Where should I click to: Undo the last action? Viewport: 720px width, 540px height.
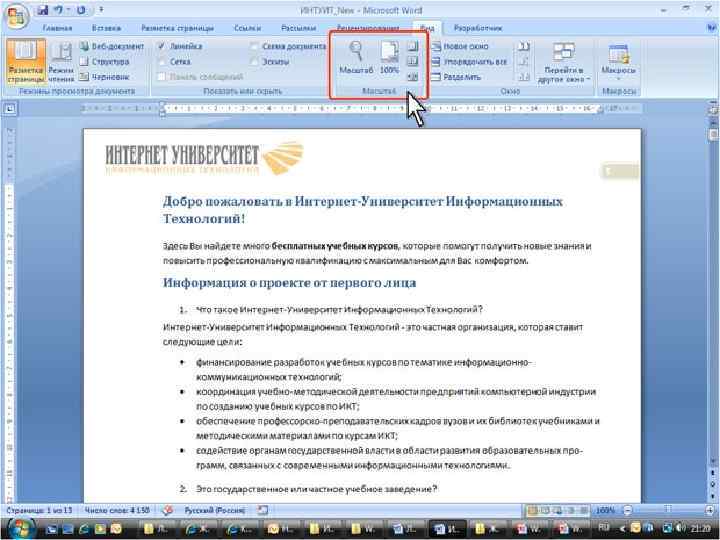pyautogui.click(x=58, y=10)
